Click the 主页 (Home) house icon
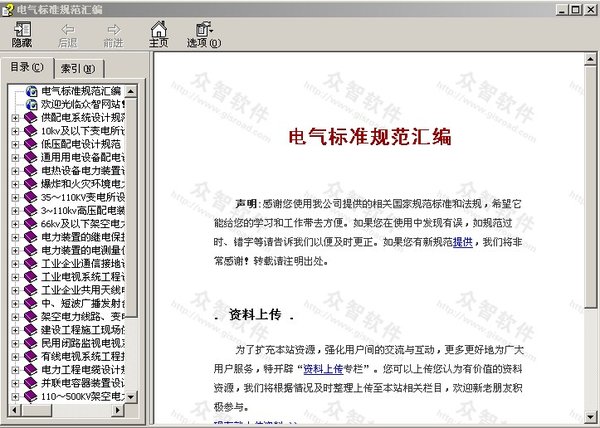Viewport: 600px width, 428px height. tap(158, 31)
